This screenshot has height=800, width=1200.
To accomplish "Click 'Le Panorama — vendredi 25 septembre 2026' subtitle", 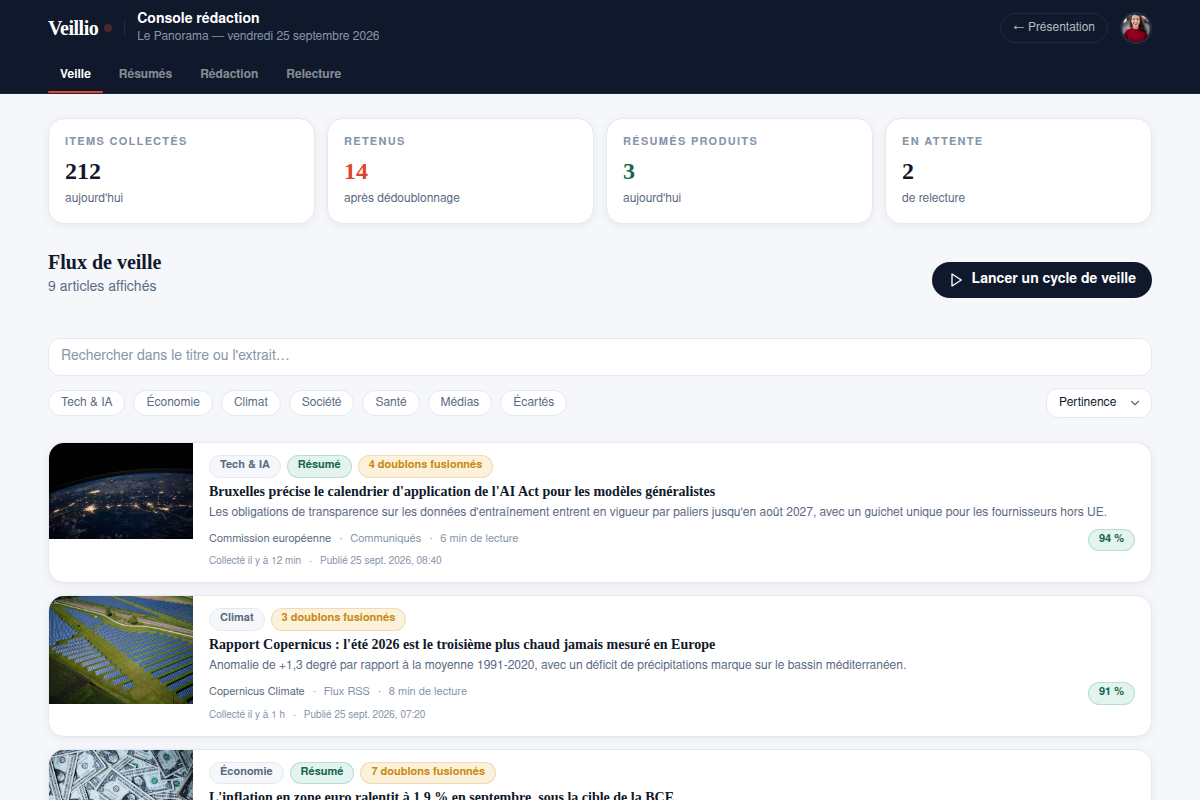I will tap(258, 36).
